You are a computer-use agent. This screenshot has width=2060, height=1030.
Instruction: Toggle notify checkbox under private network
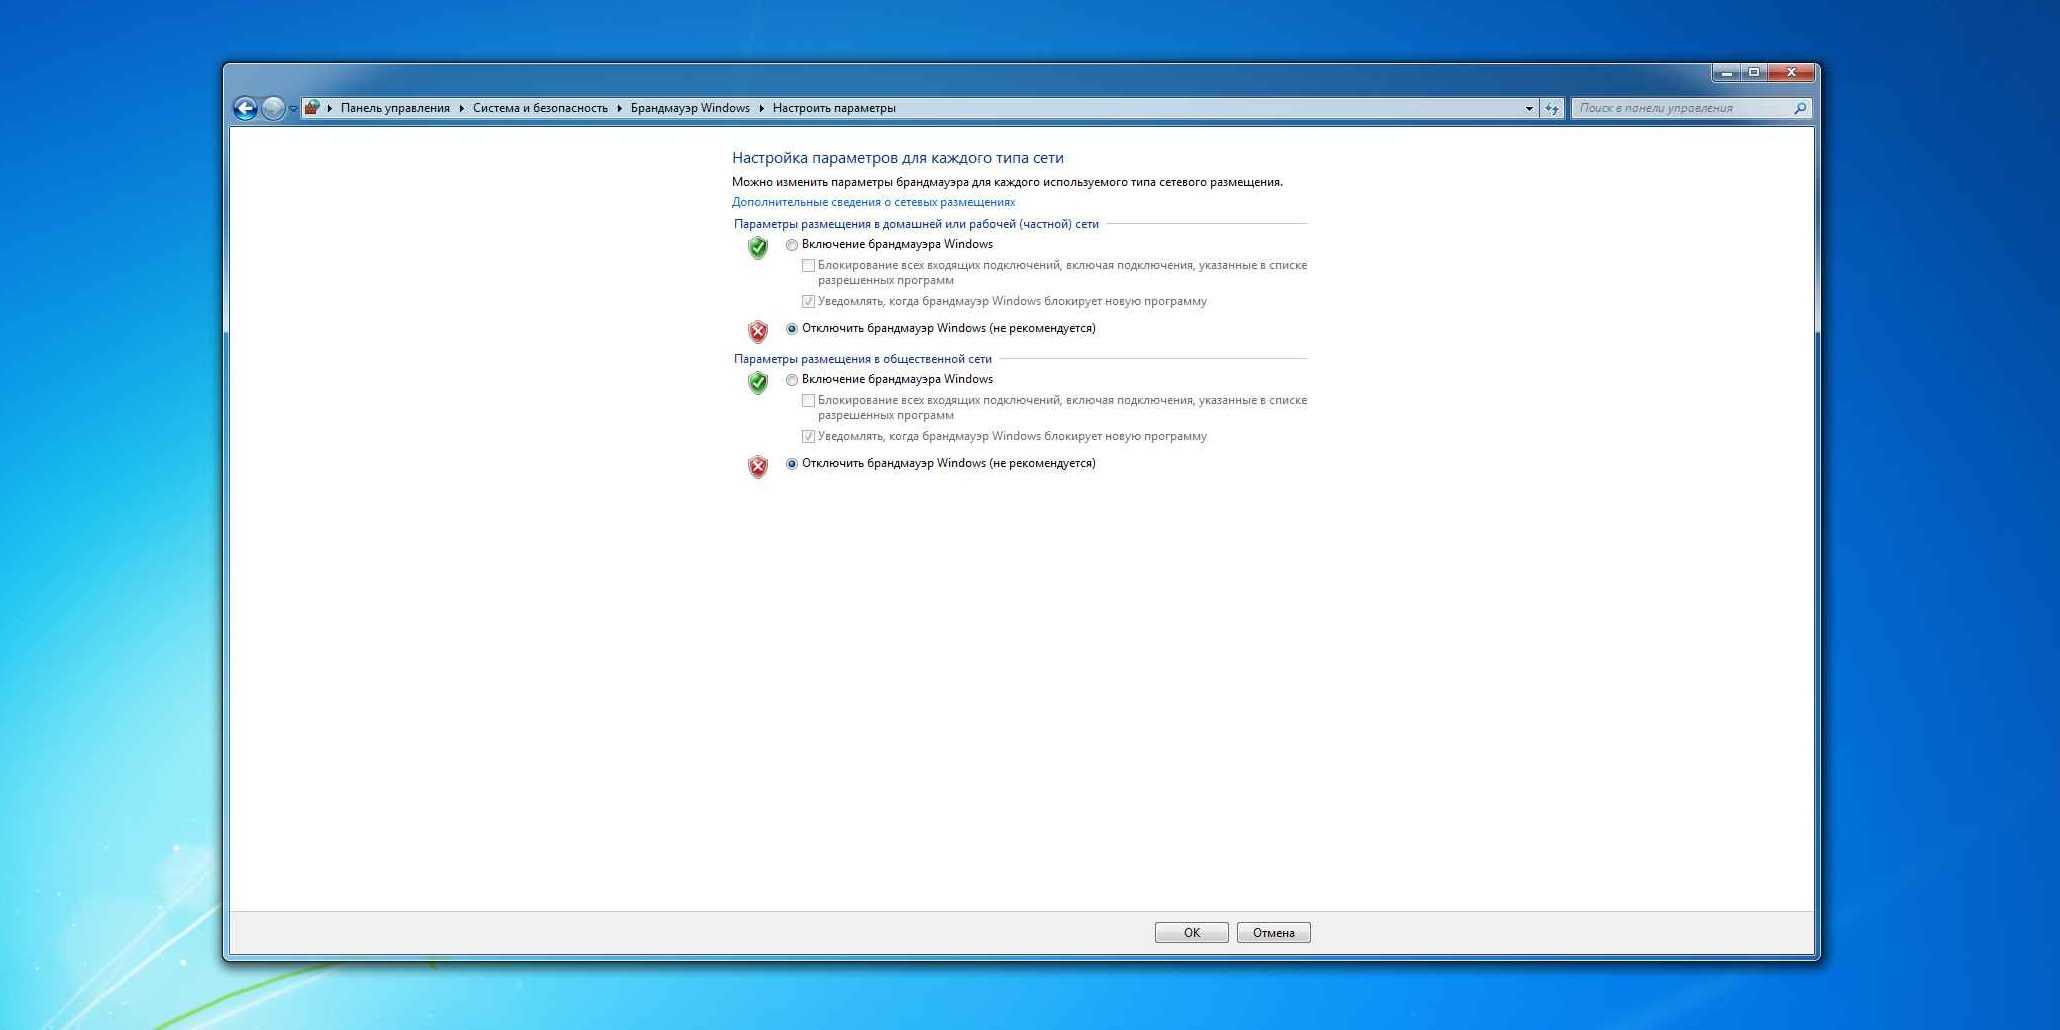(808, 302)
